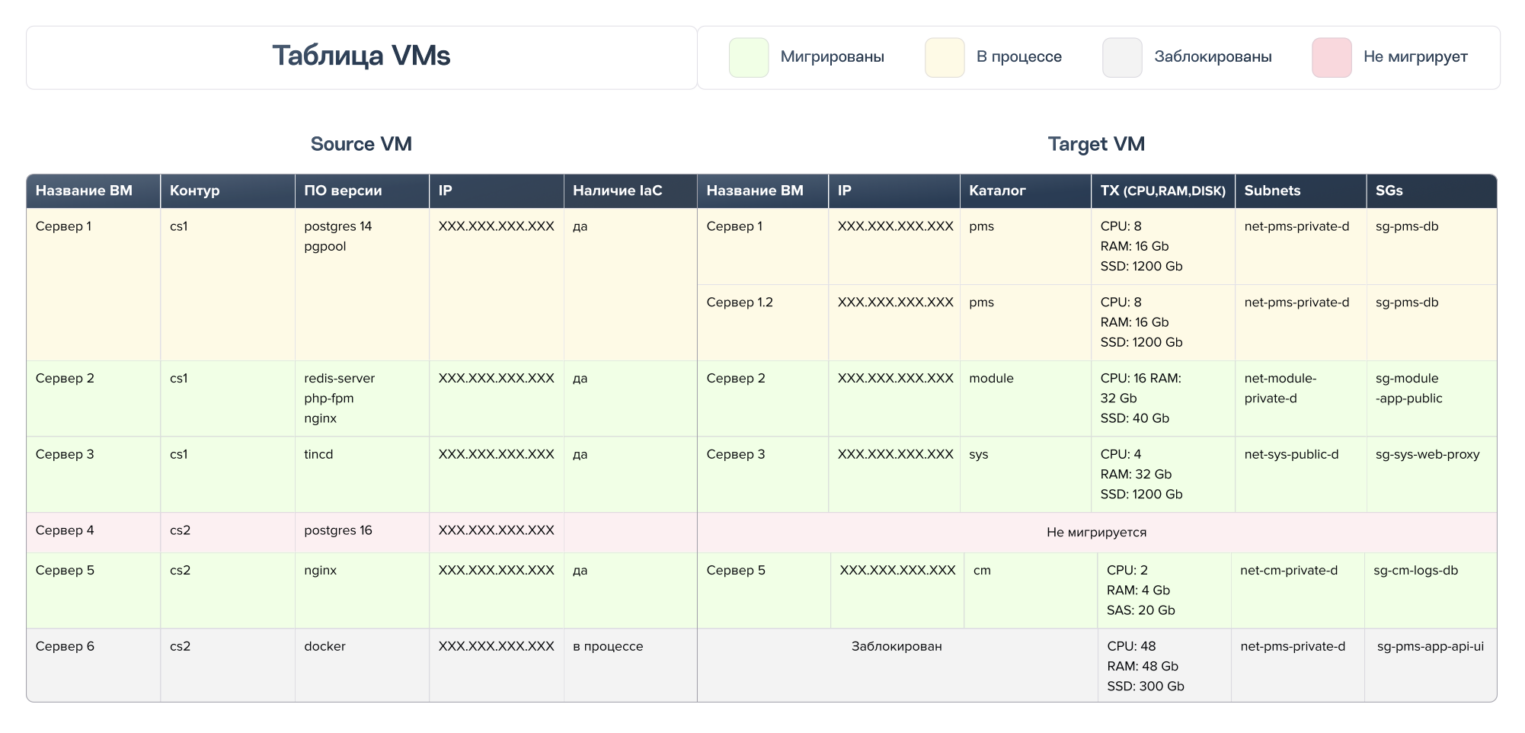Select the sg-sys-web-proxy security group cell
1525x733 pixels.
pos(1427,455)
